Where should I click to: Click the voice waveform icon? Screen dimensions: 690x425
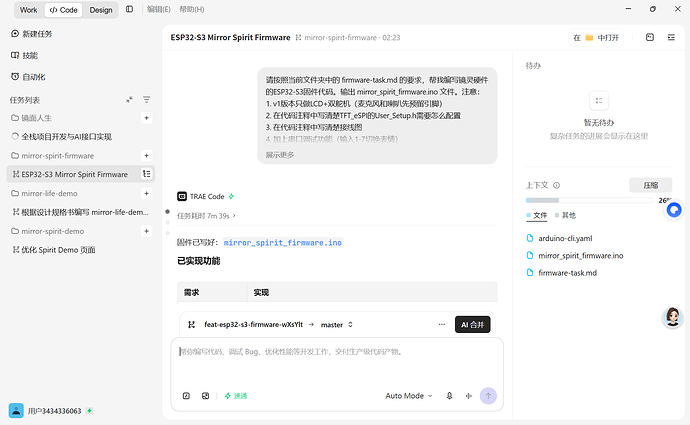469,396
